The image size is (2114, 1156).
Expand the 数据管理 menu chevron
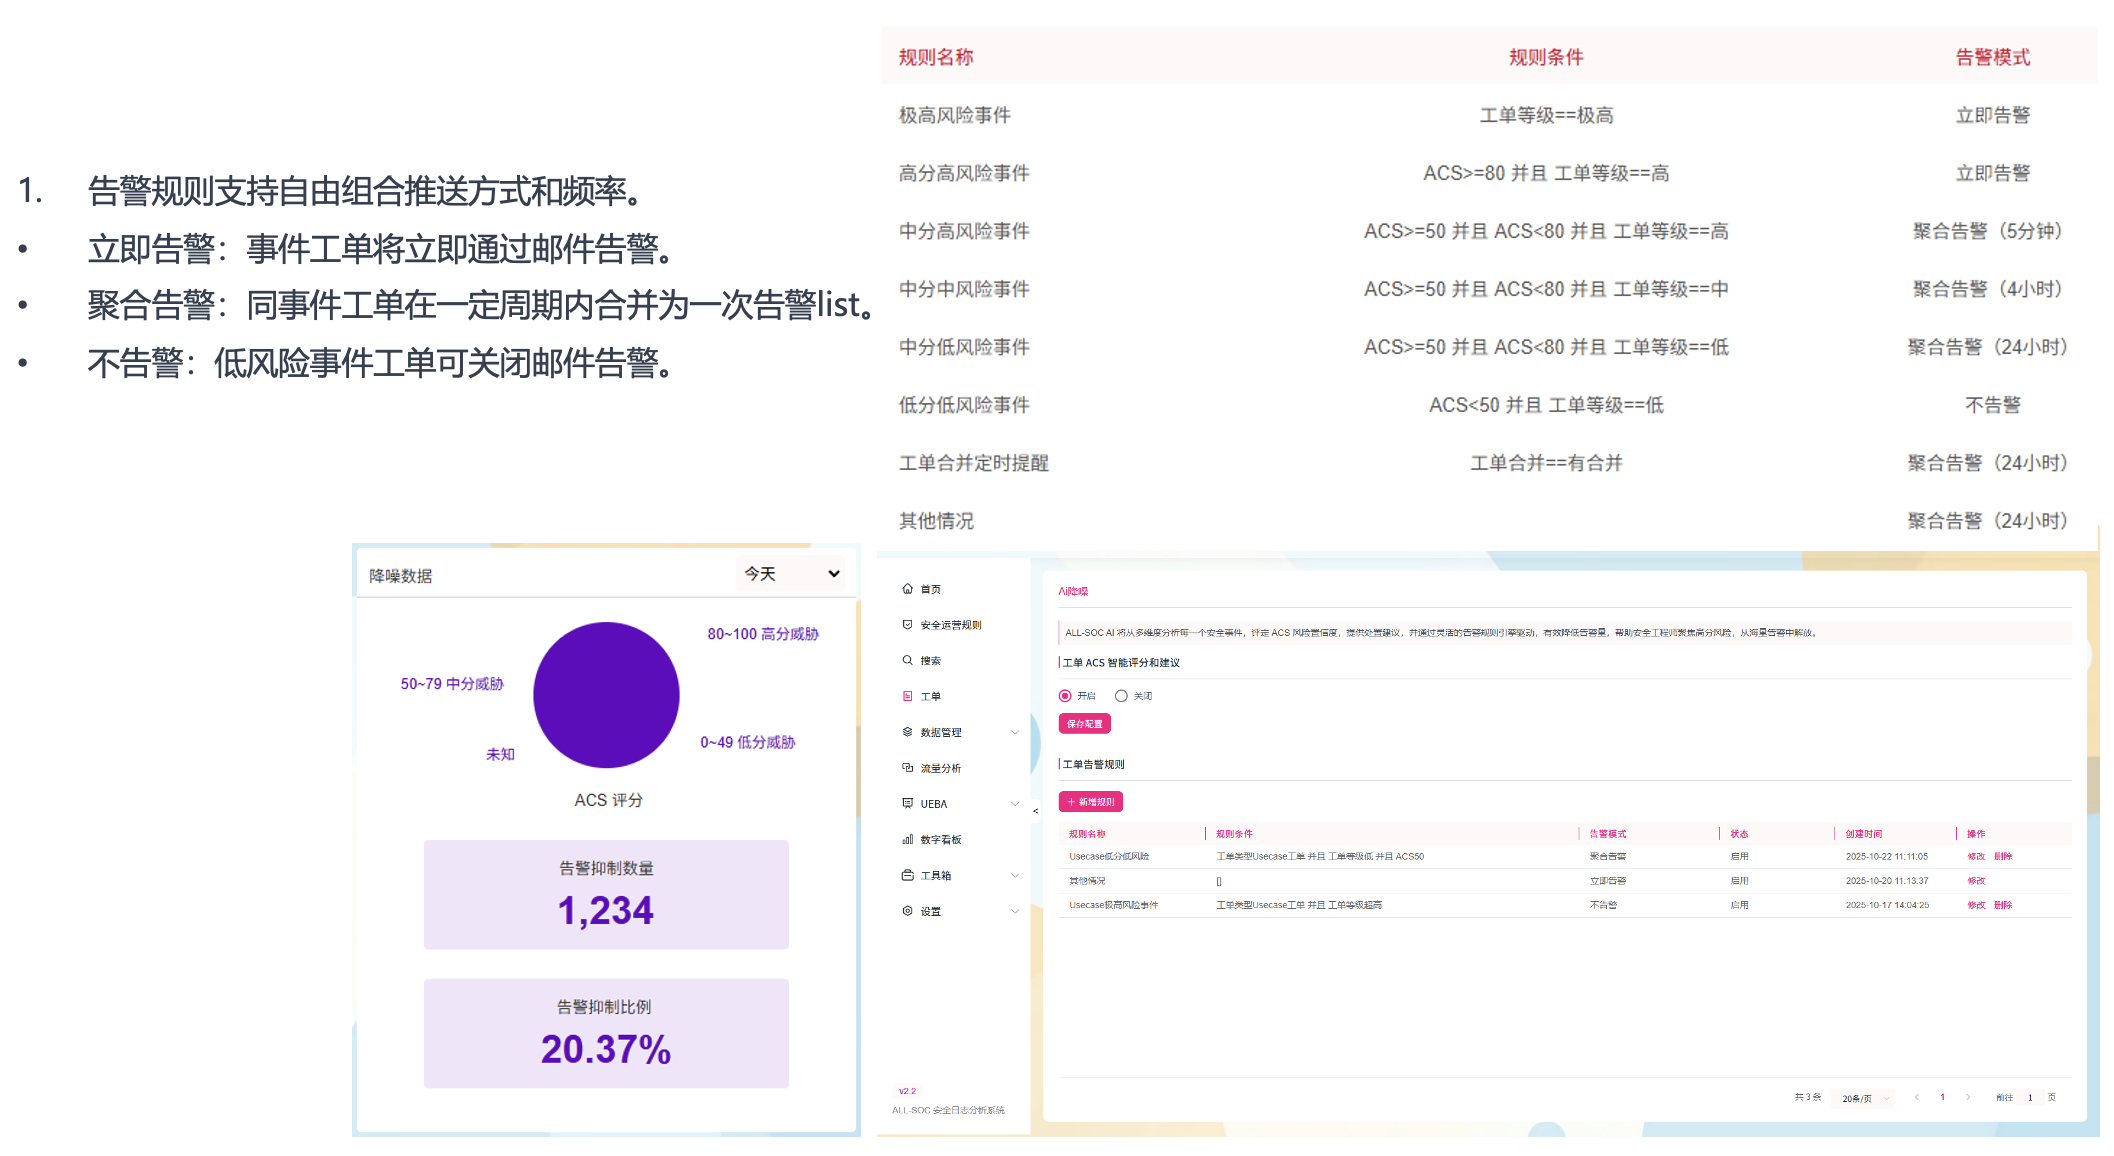click(x=1015, y=732)
